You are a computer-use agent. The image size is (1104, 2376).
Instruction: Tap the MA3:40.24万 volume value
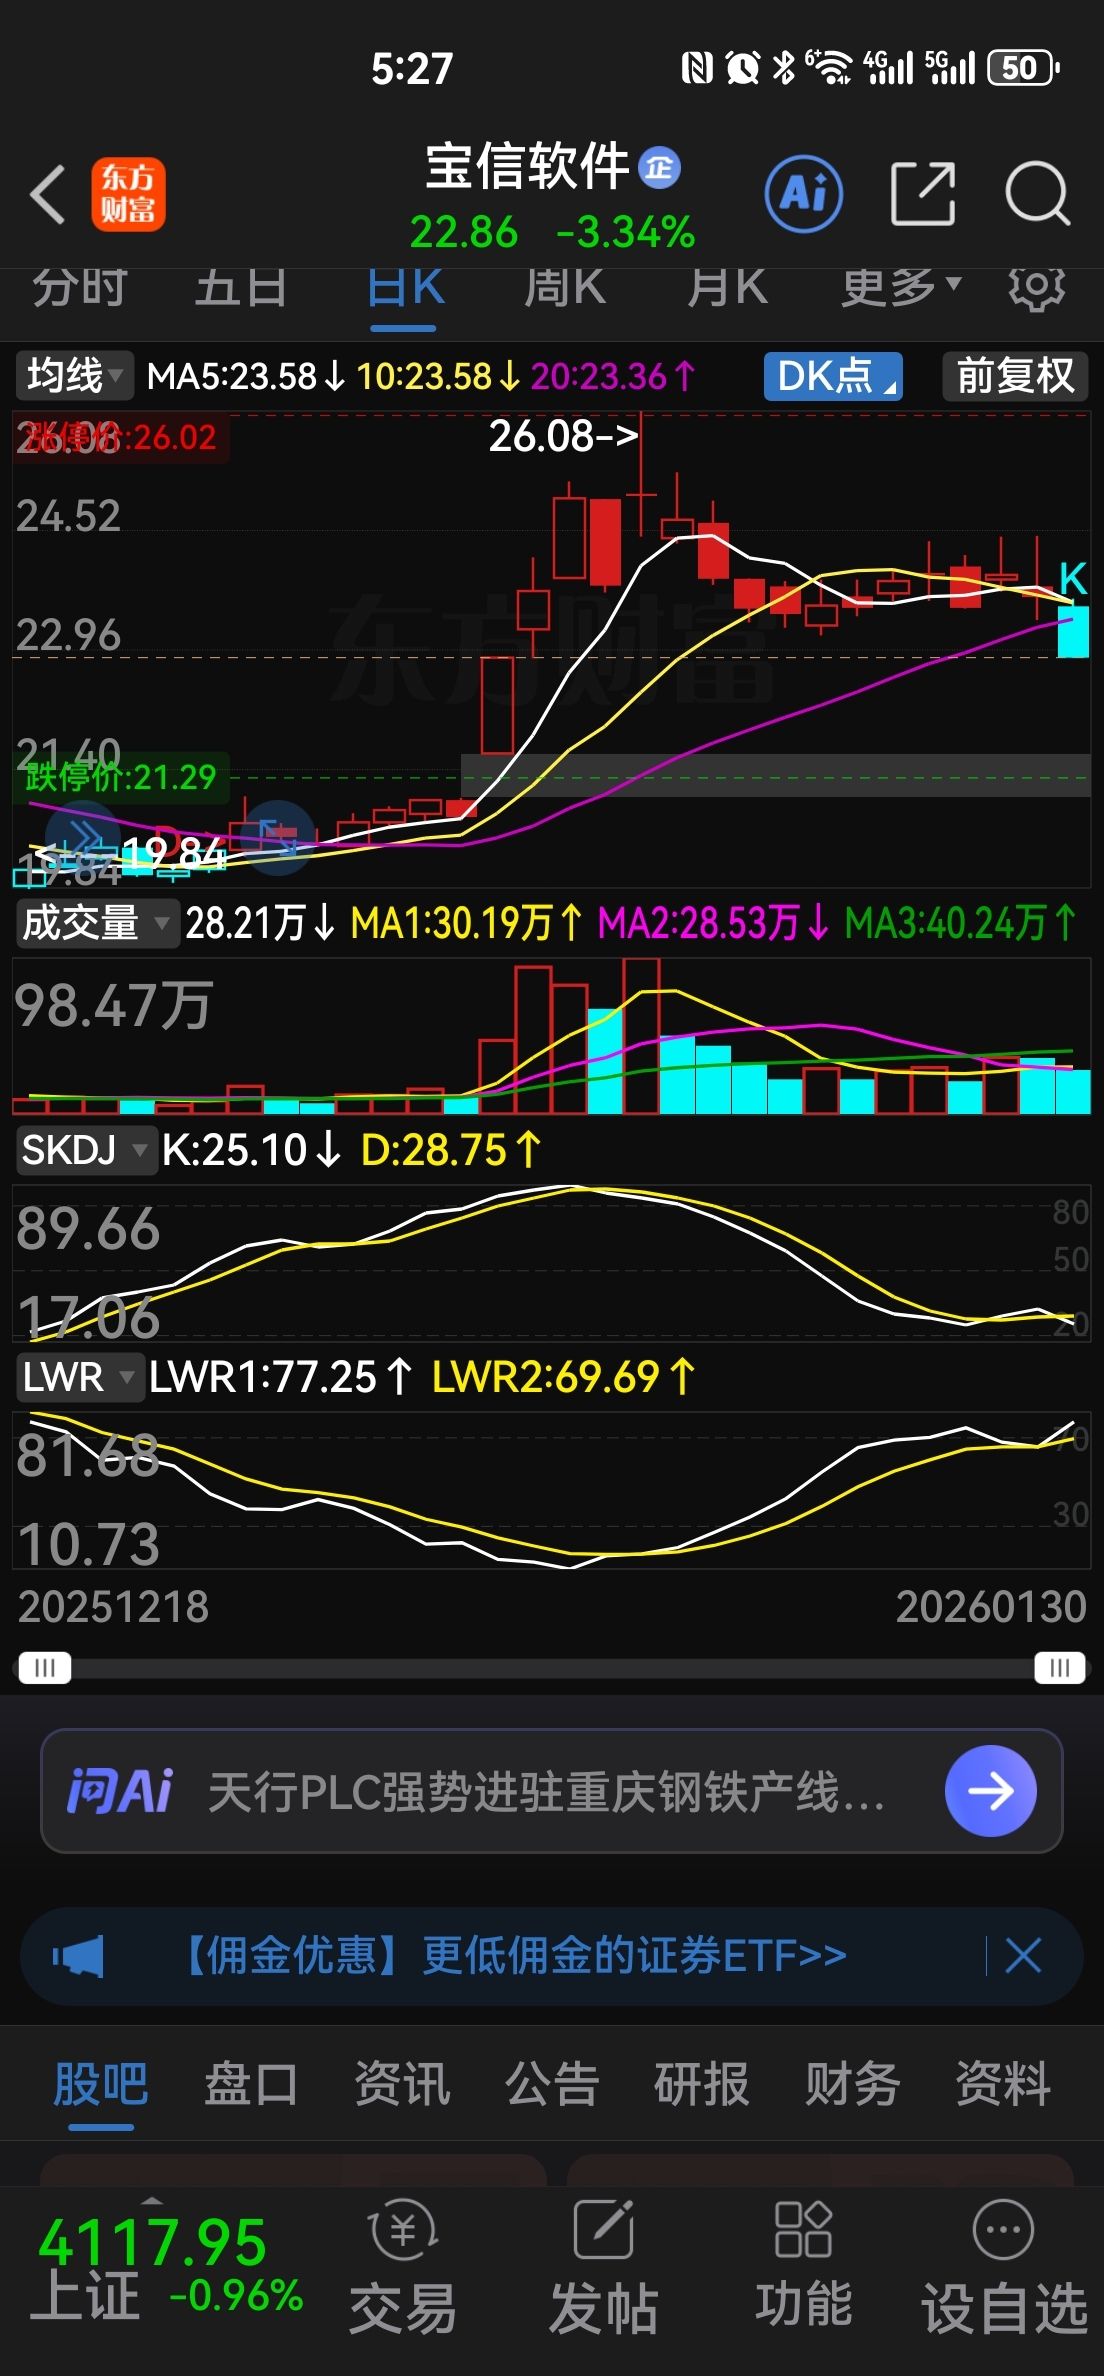pyautogui.click(x=959, y=922)
